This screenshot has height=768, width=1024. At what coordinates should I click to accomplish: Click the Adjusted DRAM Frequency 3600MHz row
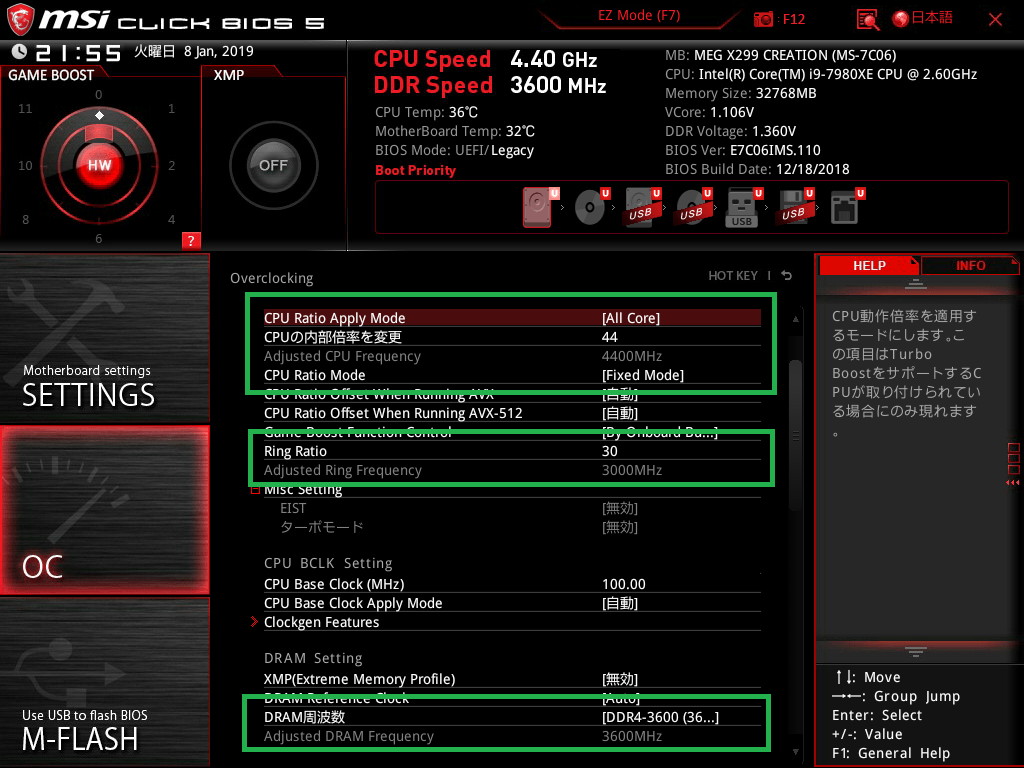[x=512, y=736]
